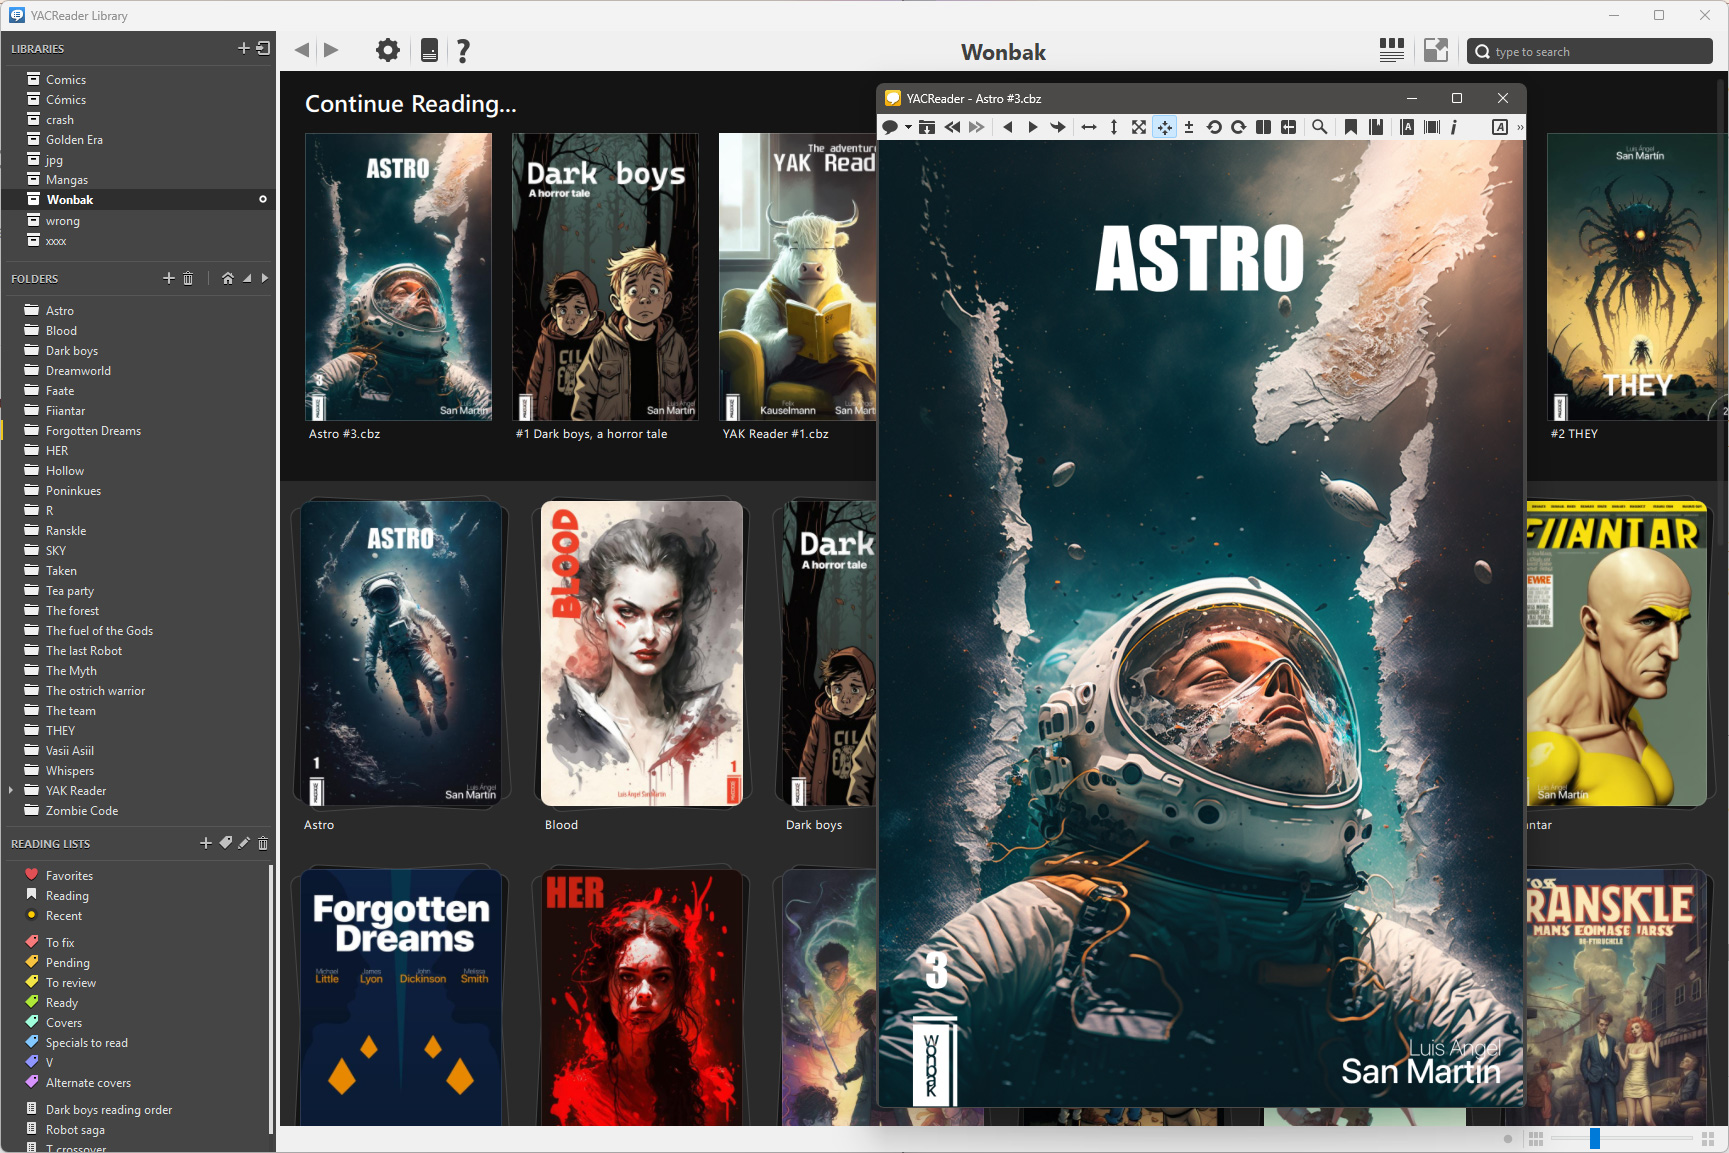Show more reader toolbar items chevron
Image resolution: width=1729 pixels, height=1153 pixels.
1520,127
